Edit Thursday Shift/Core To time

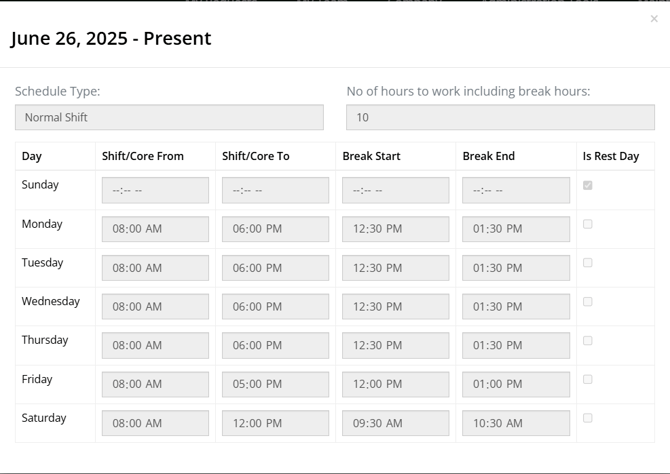point(275,345)
